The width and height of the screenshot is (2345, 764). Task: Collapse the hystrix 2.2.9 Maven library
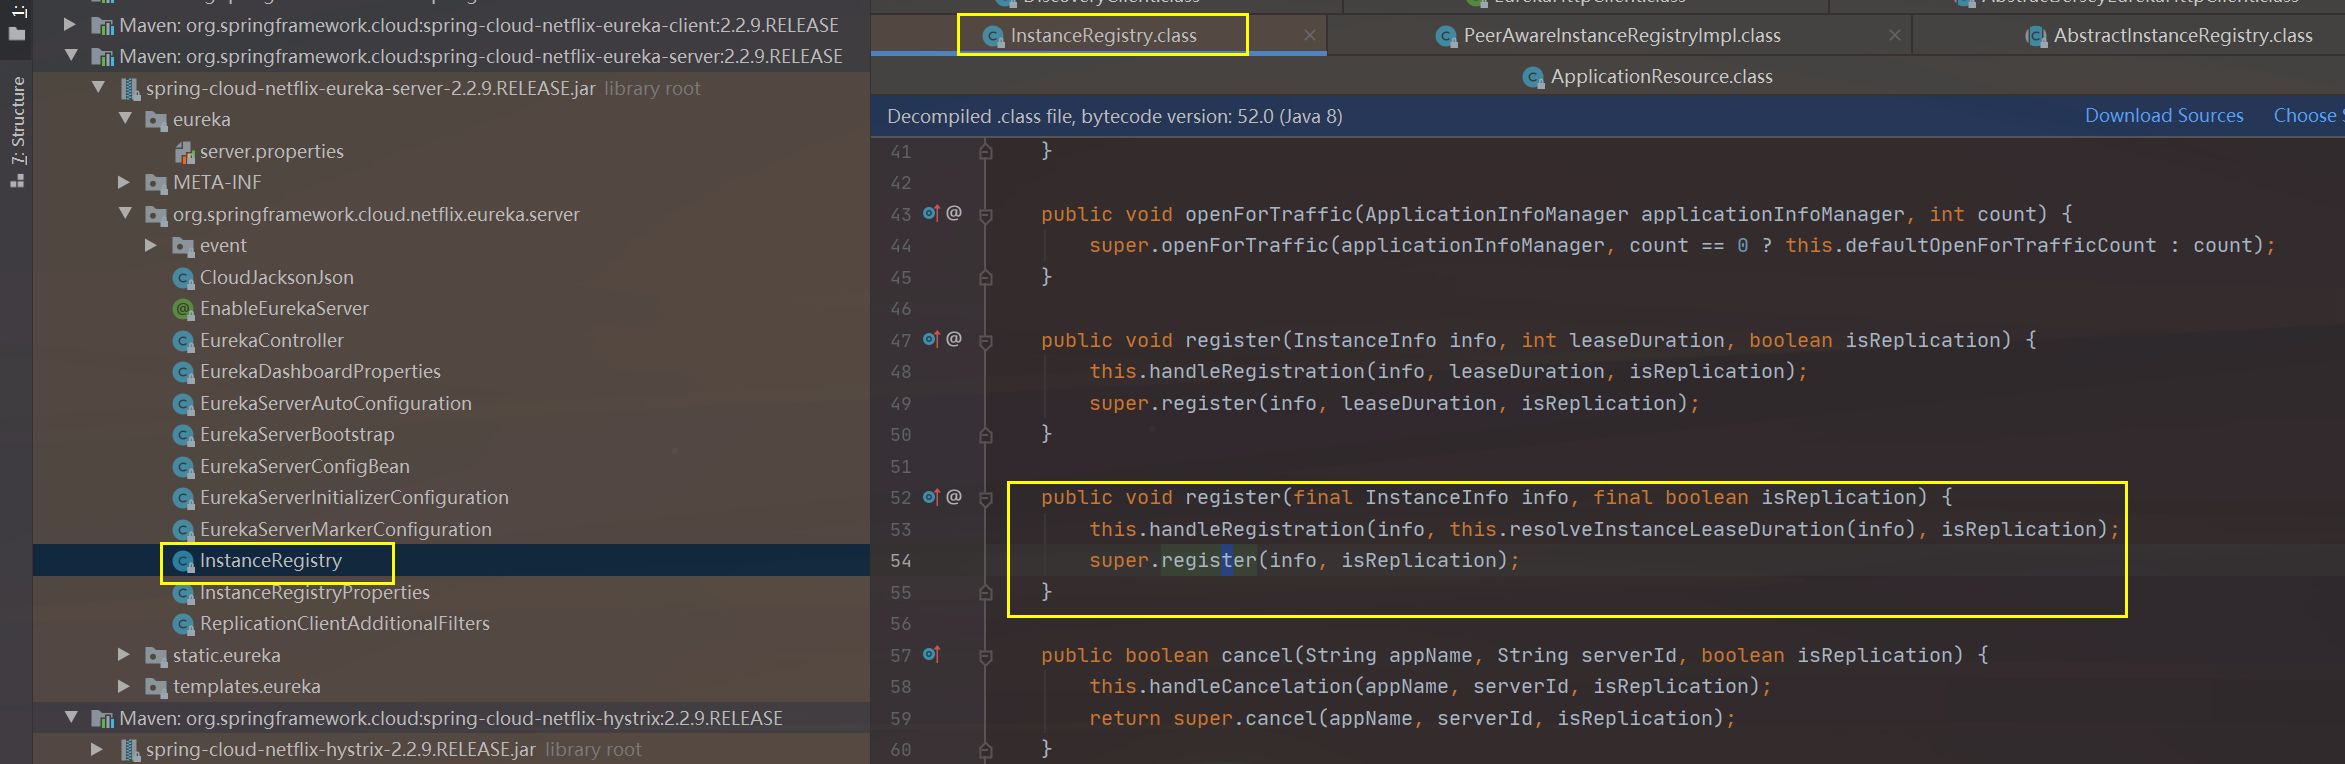coord(70,718)
